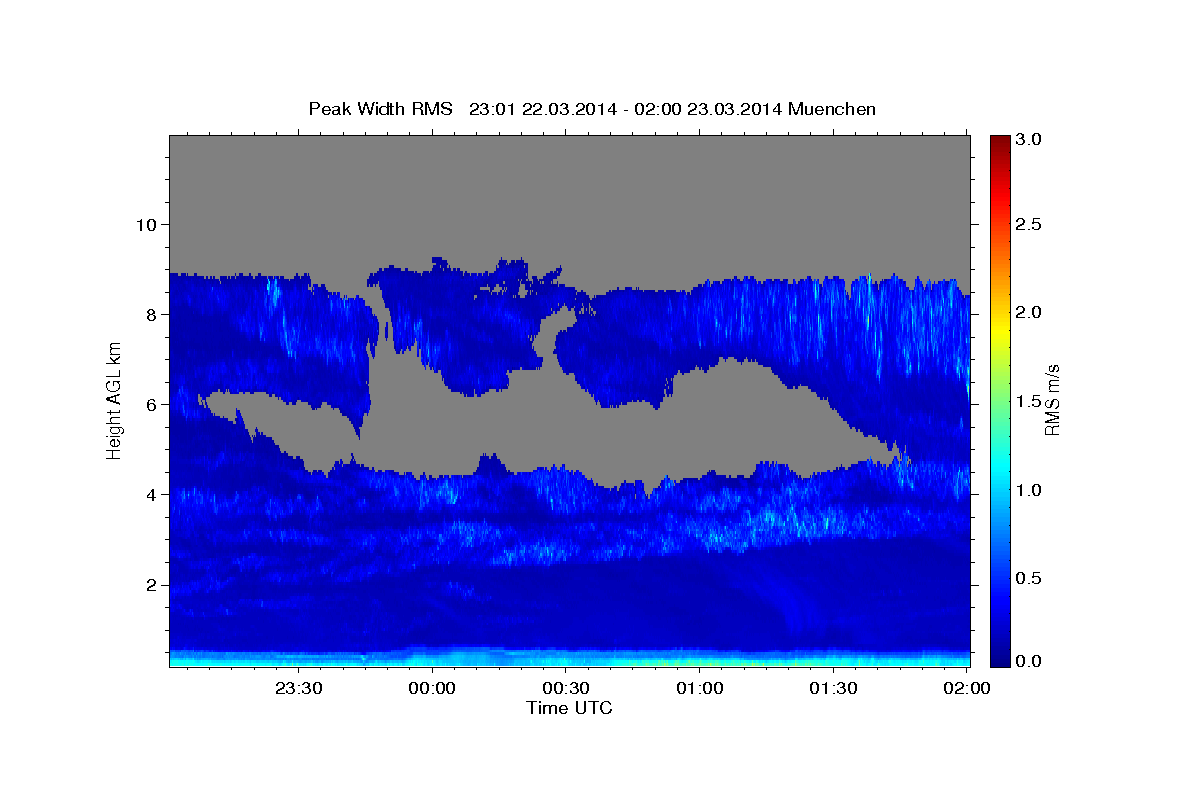Viewport: 1200px width, 800px height.
Task: Click the colorbar value 1.0
Action: pos(1031,489)
